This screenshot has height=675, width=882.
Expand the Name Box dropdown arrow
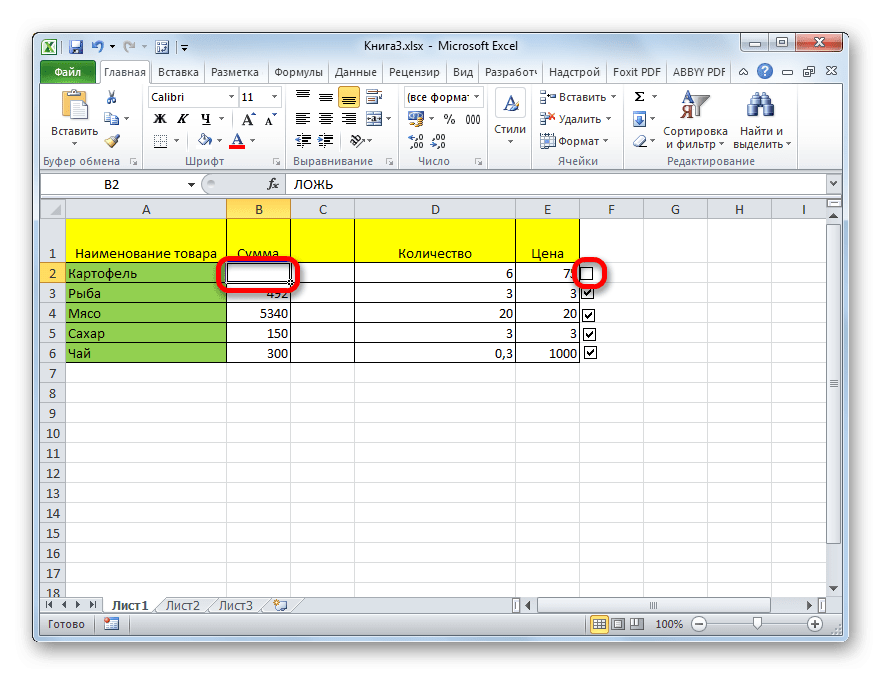(x=191, y=184)
